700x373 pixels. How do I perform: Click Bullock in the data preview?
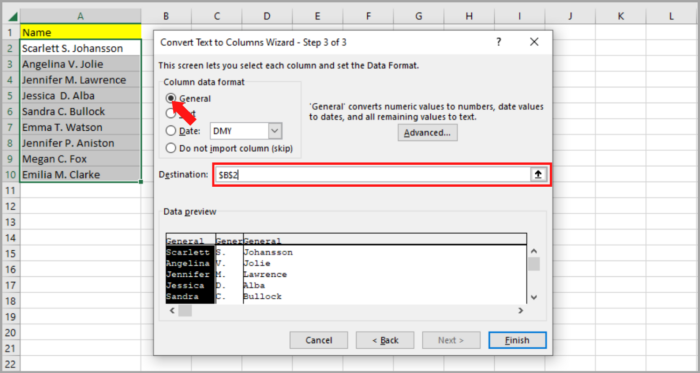[x=262, y=296]
